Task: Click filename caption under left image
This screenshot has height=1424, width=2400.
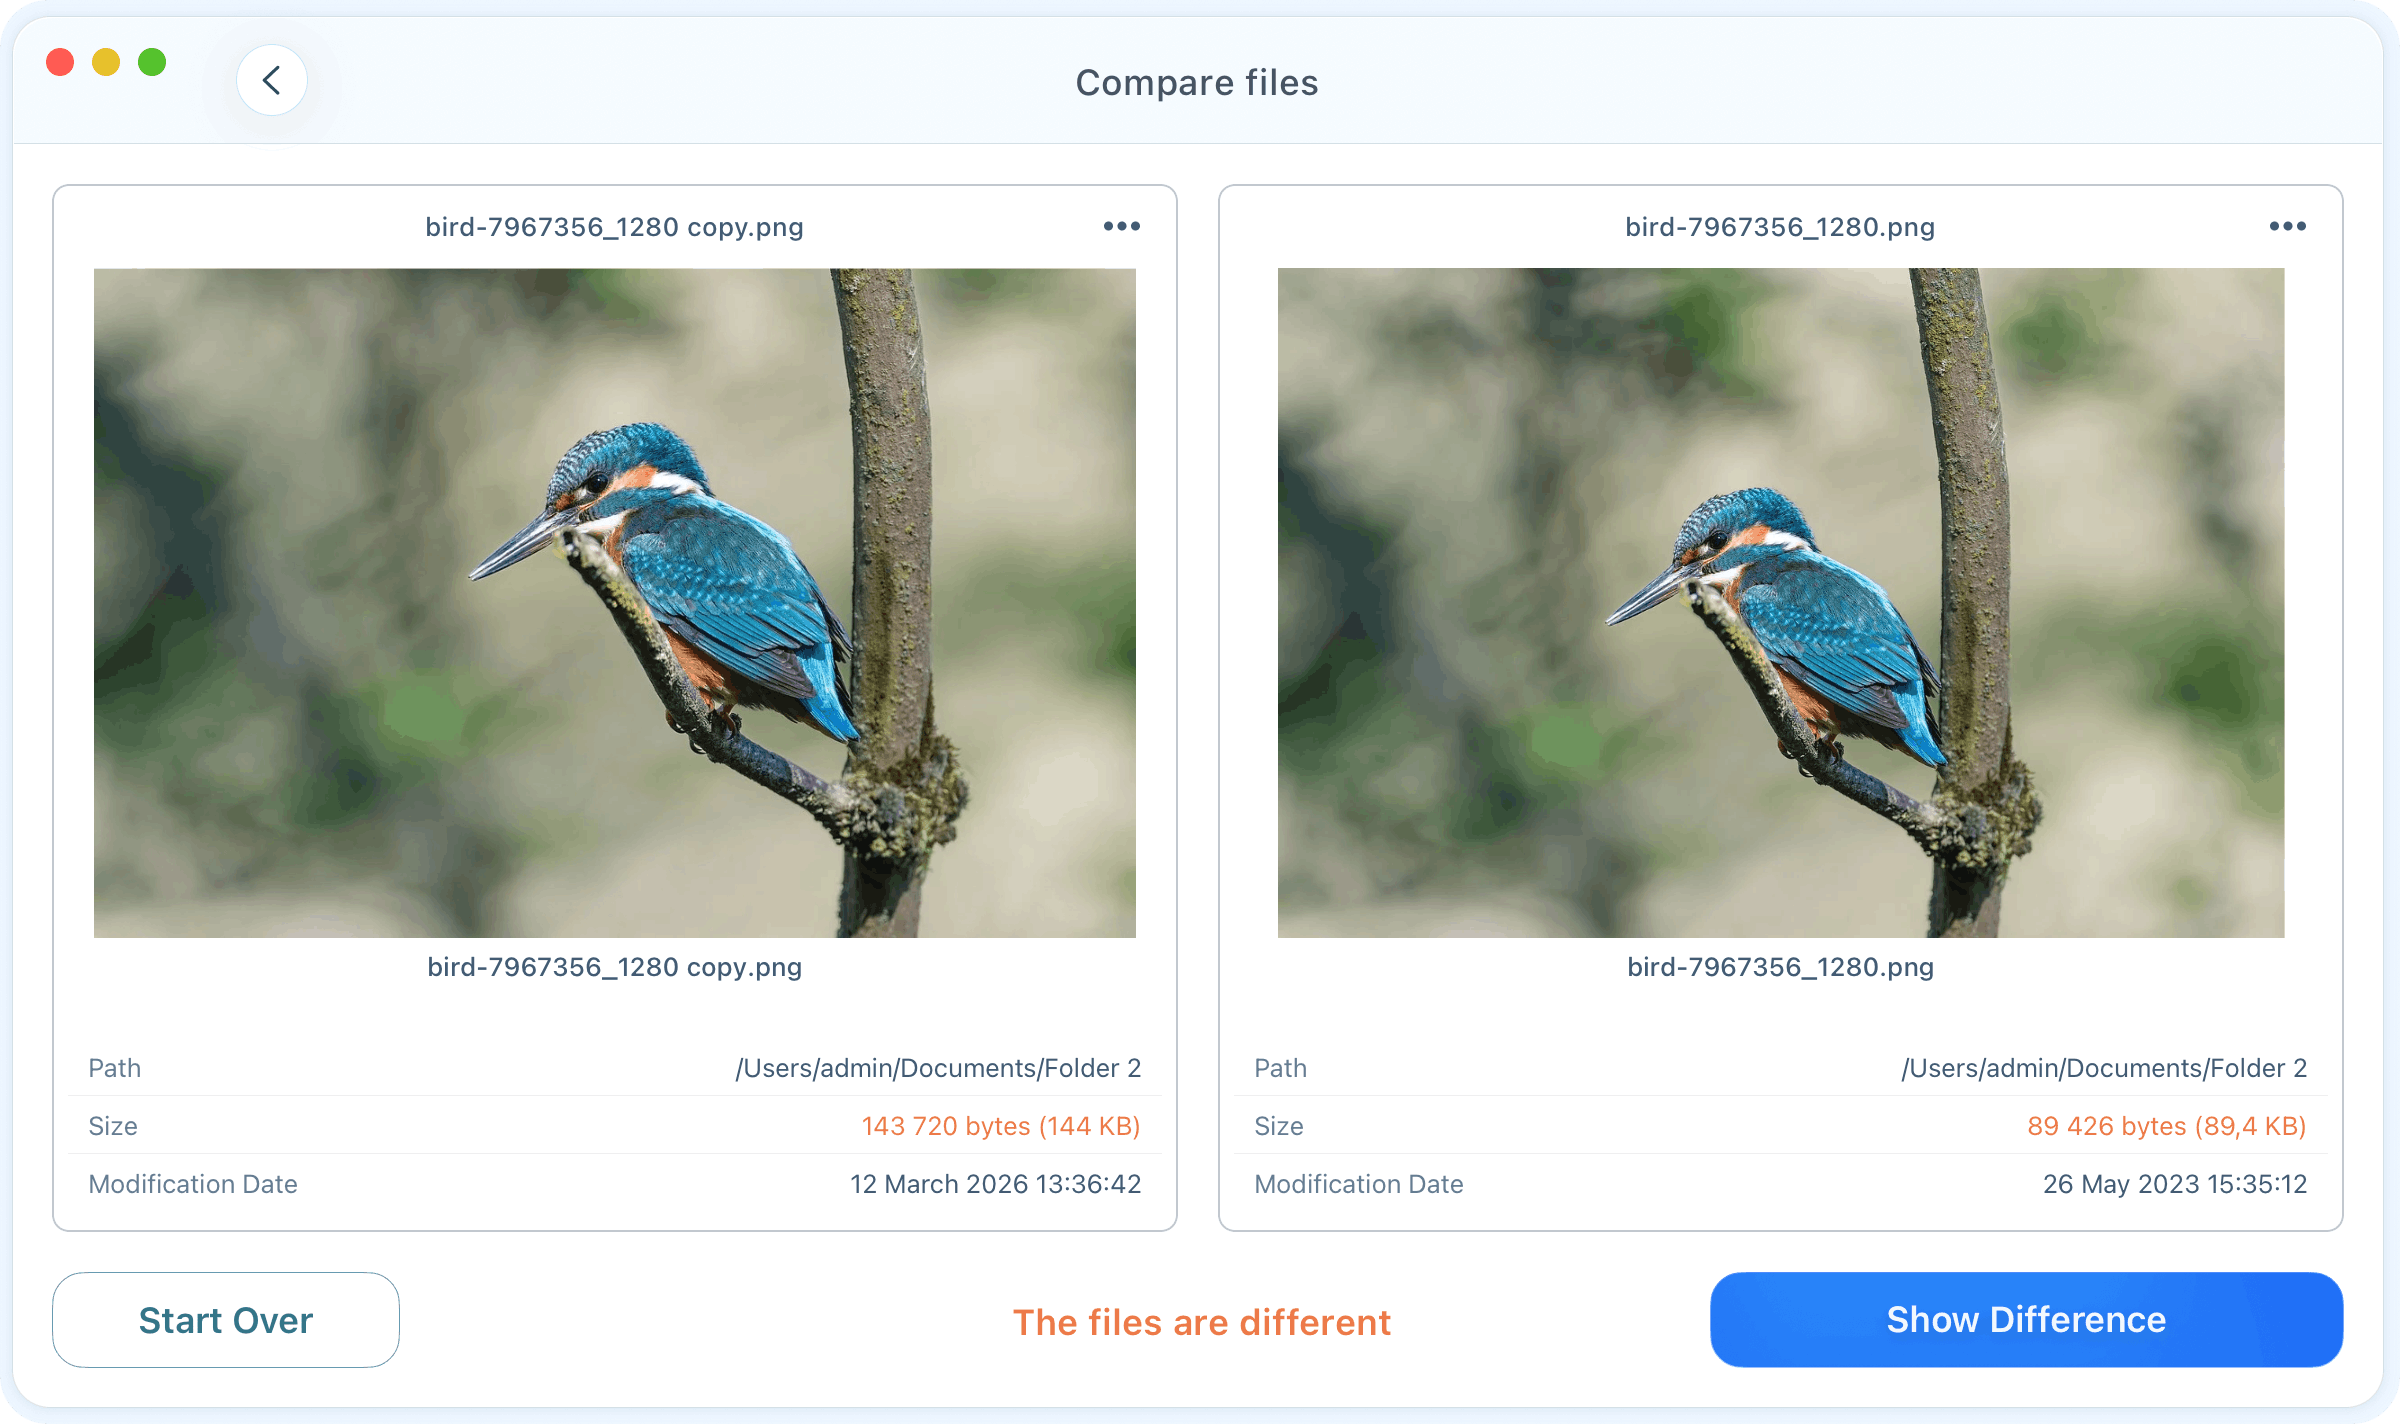Action: pyautogui.click(x=614, y=967)
